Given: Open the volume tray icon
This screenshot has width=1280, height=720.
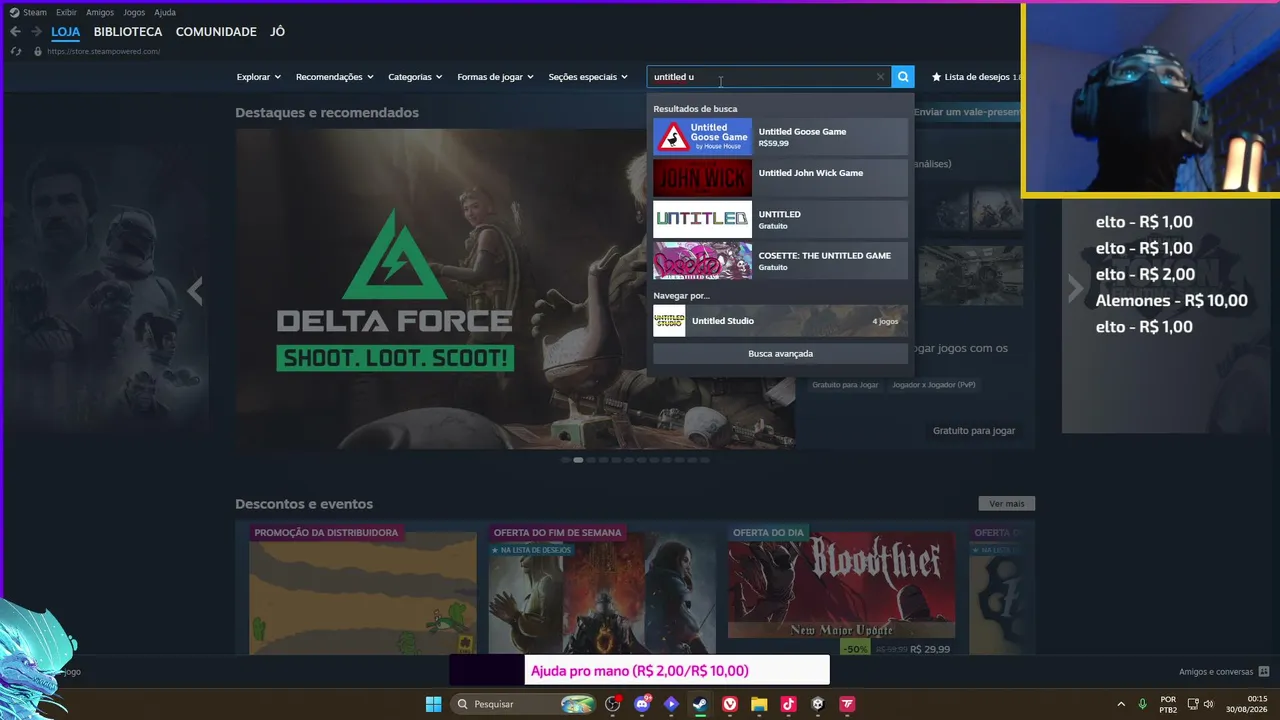Looking at the screenshot, I should tap(1209, 704).
